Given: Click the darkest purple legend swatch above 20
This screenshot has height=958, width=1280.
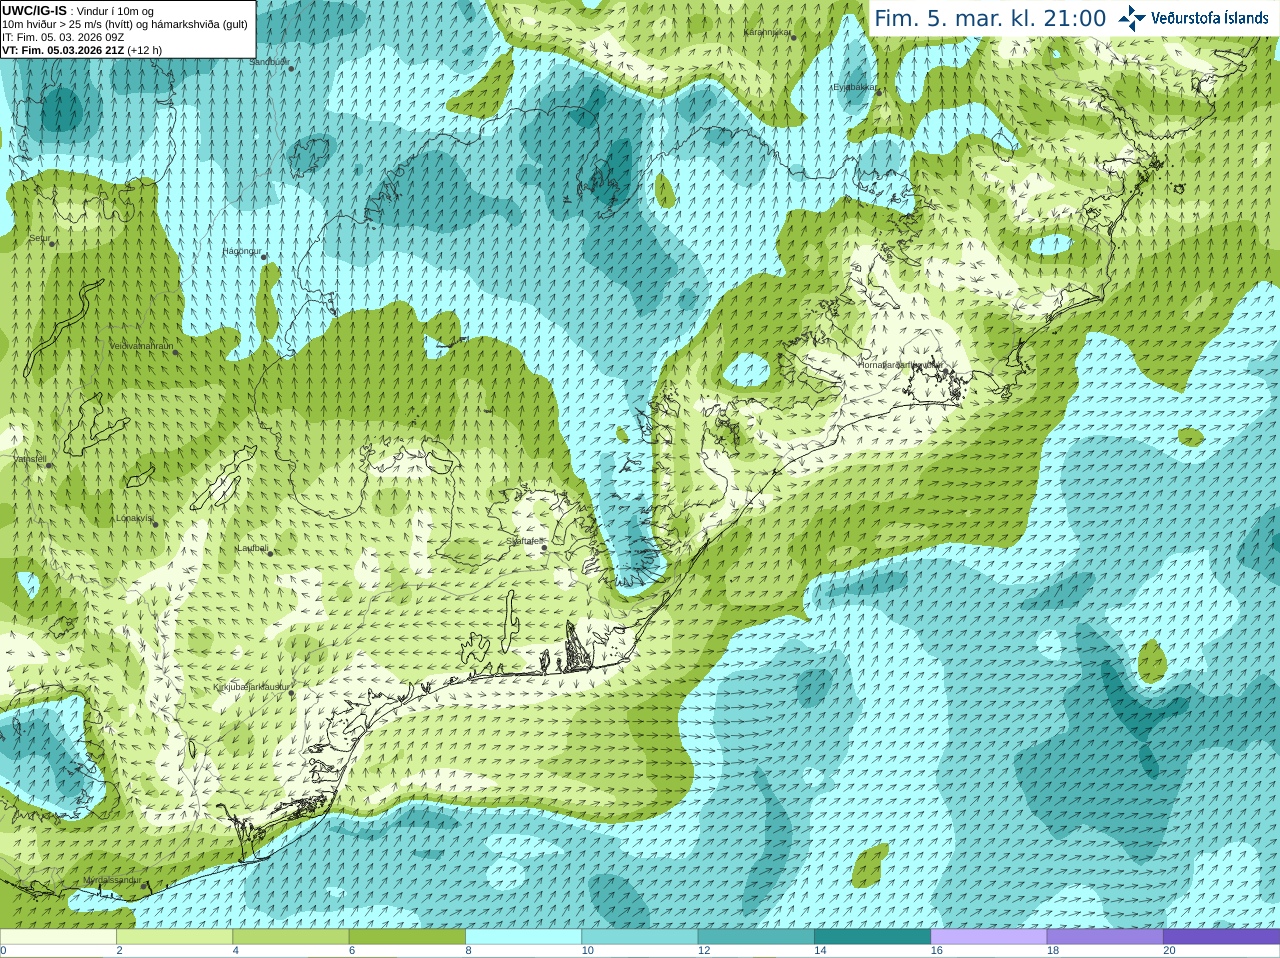Looking at the screenshot, I should (x=1221, y=937).
